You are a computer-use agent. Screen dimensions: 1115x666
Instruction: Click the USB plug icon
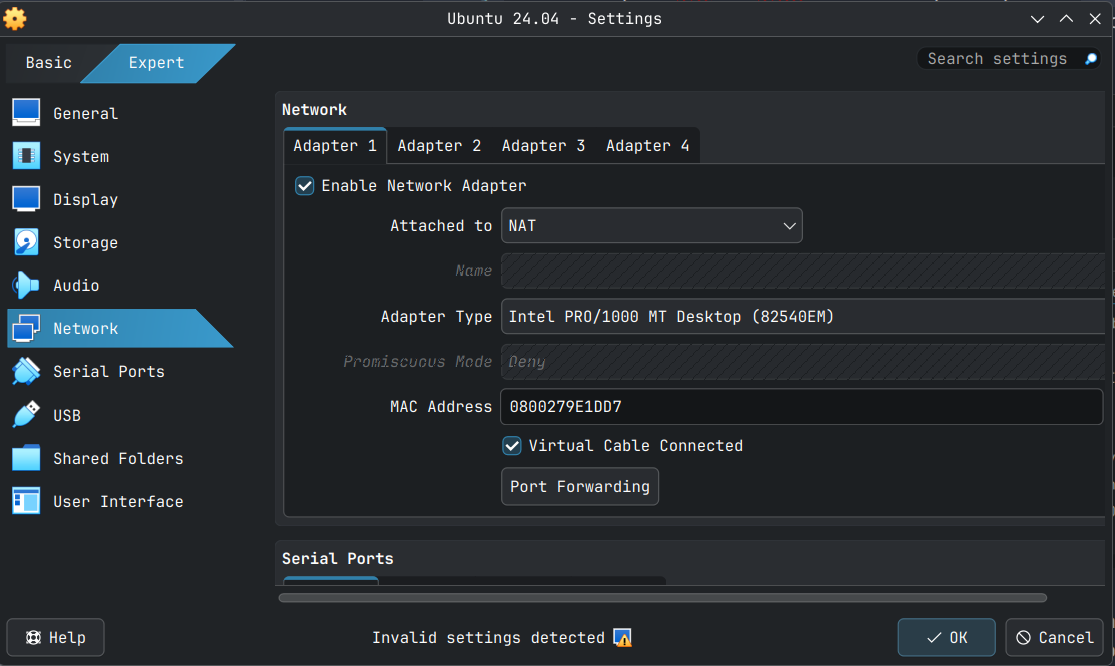pyautogui.click(x=26, y=415)
